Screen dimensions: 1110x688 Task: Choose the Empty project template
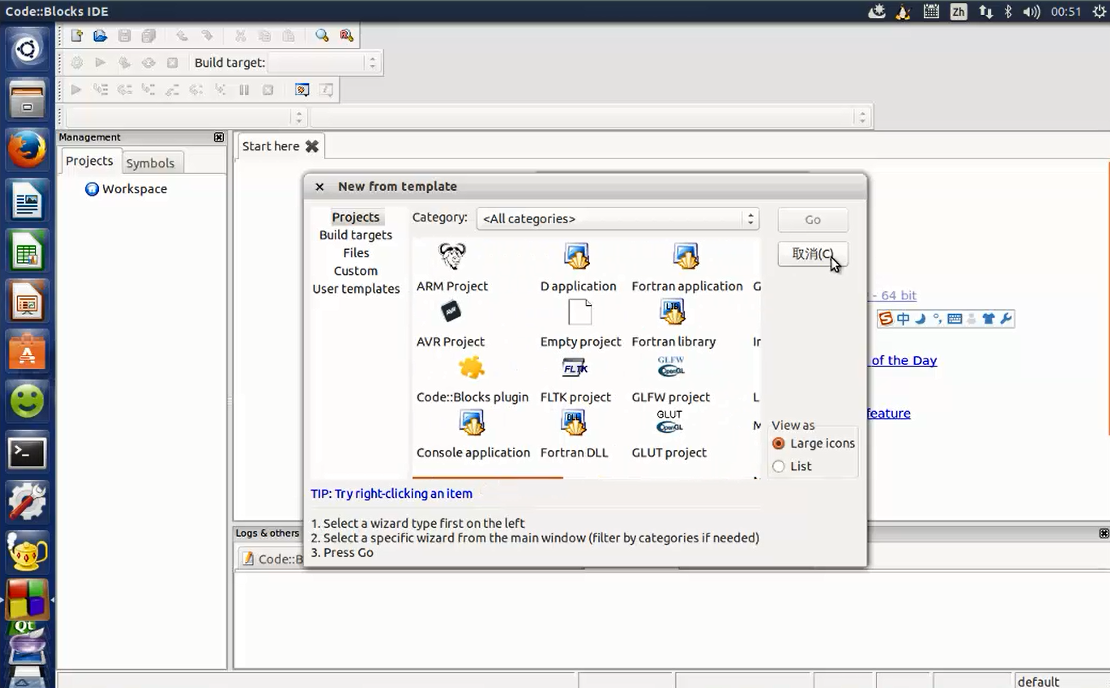(580, 323)
